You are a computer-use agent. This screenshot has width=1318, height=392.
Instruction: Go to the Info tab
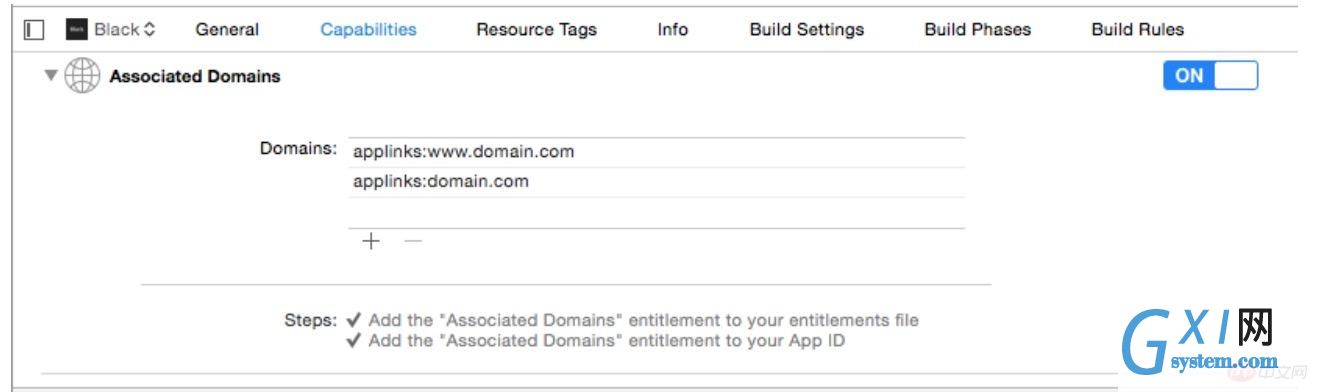click(x=673, y=30)
